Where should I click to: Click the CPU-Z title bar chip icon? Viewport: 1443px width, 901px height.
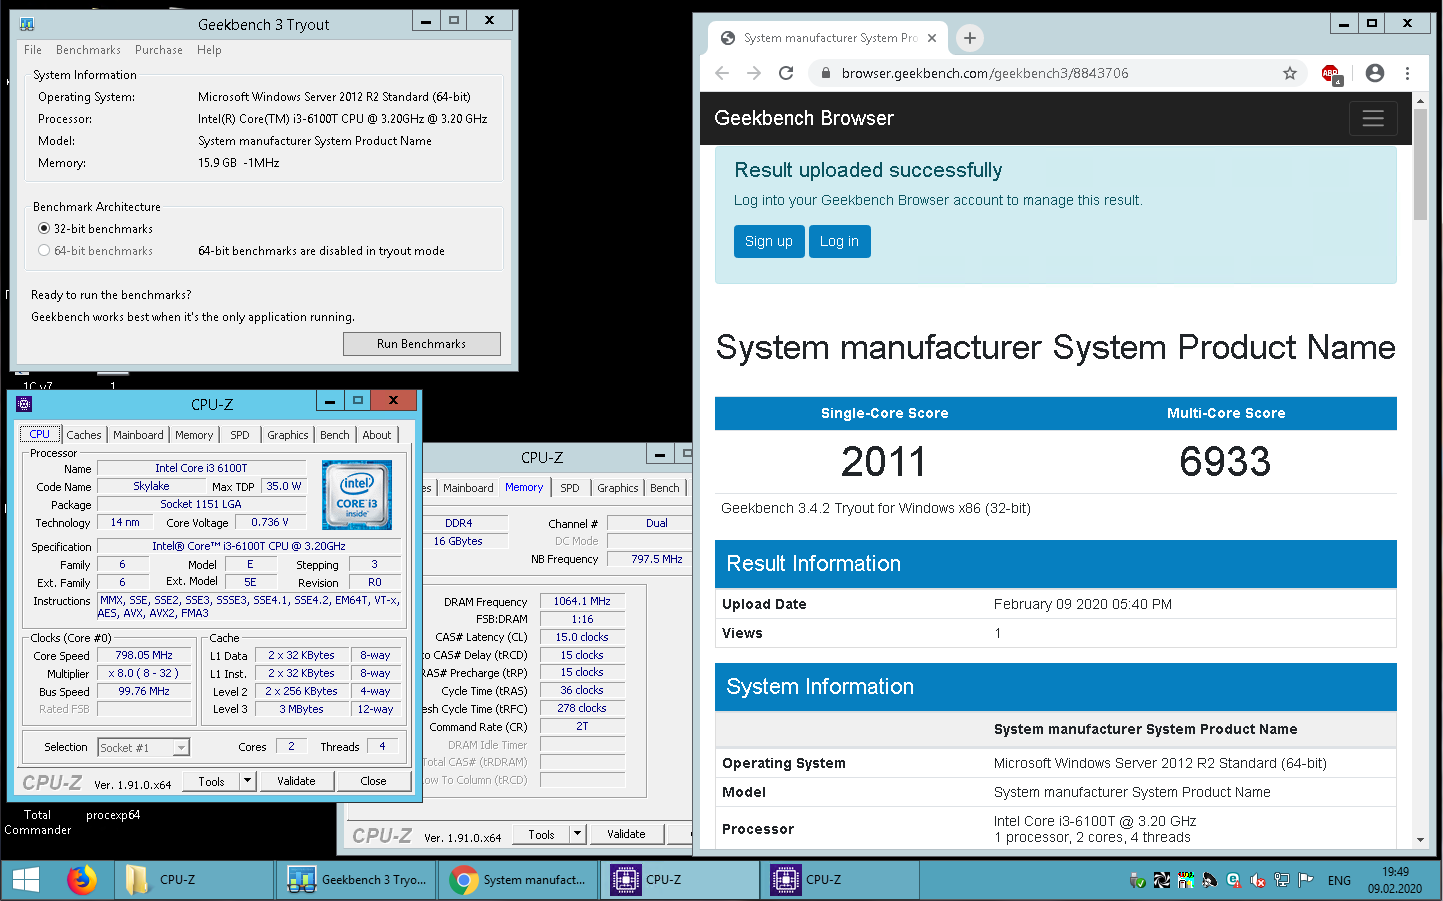[x=25, y=403]
